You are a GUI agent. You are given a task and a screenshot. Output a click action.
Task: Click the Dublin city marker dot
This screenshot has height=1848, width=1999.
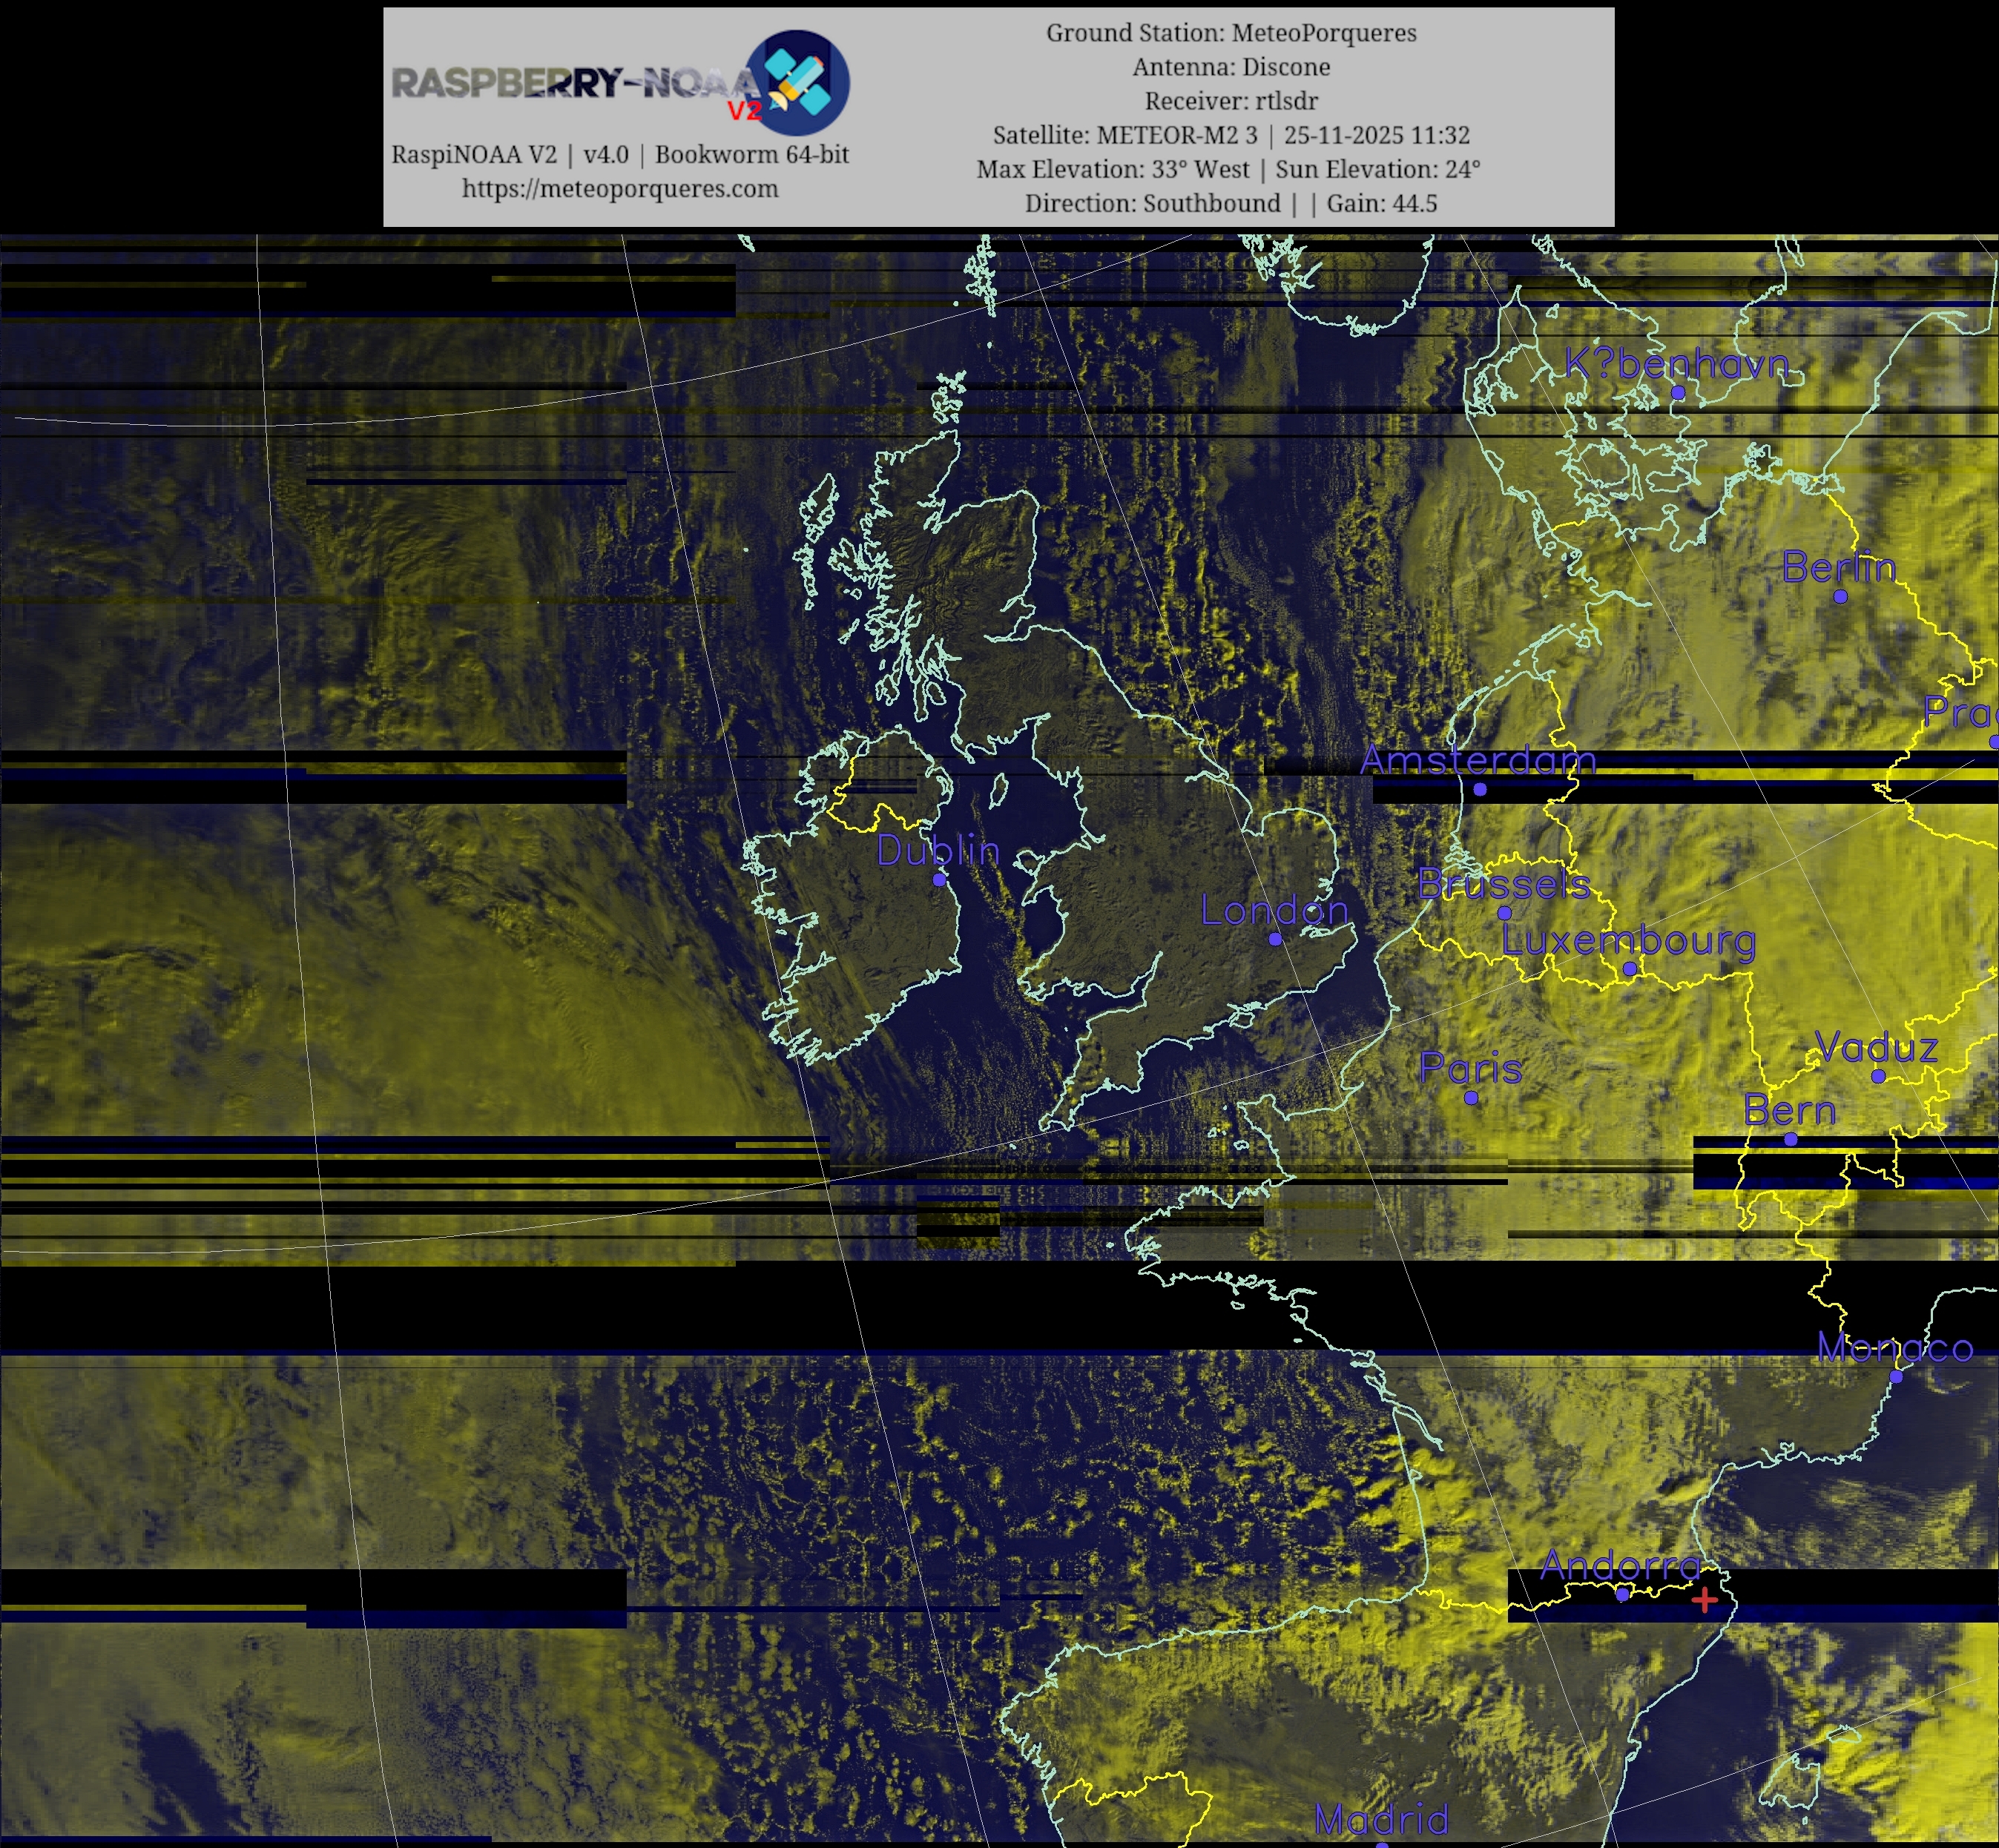point(939,880)
